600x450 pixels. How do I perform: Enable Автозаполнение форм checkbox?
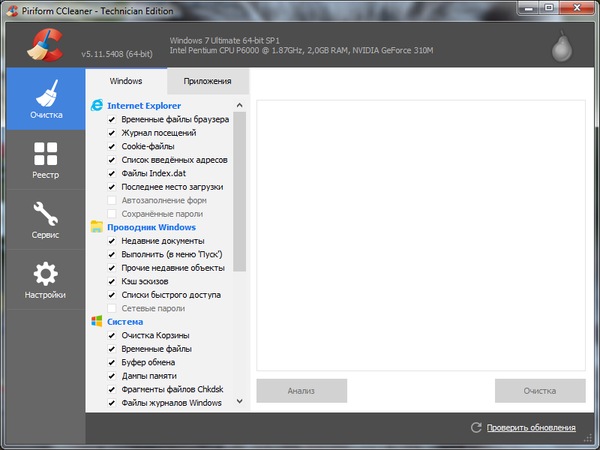(112, 200)
